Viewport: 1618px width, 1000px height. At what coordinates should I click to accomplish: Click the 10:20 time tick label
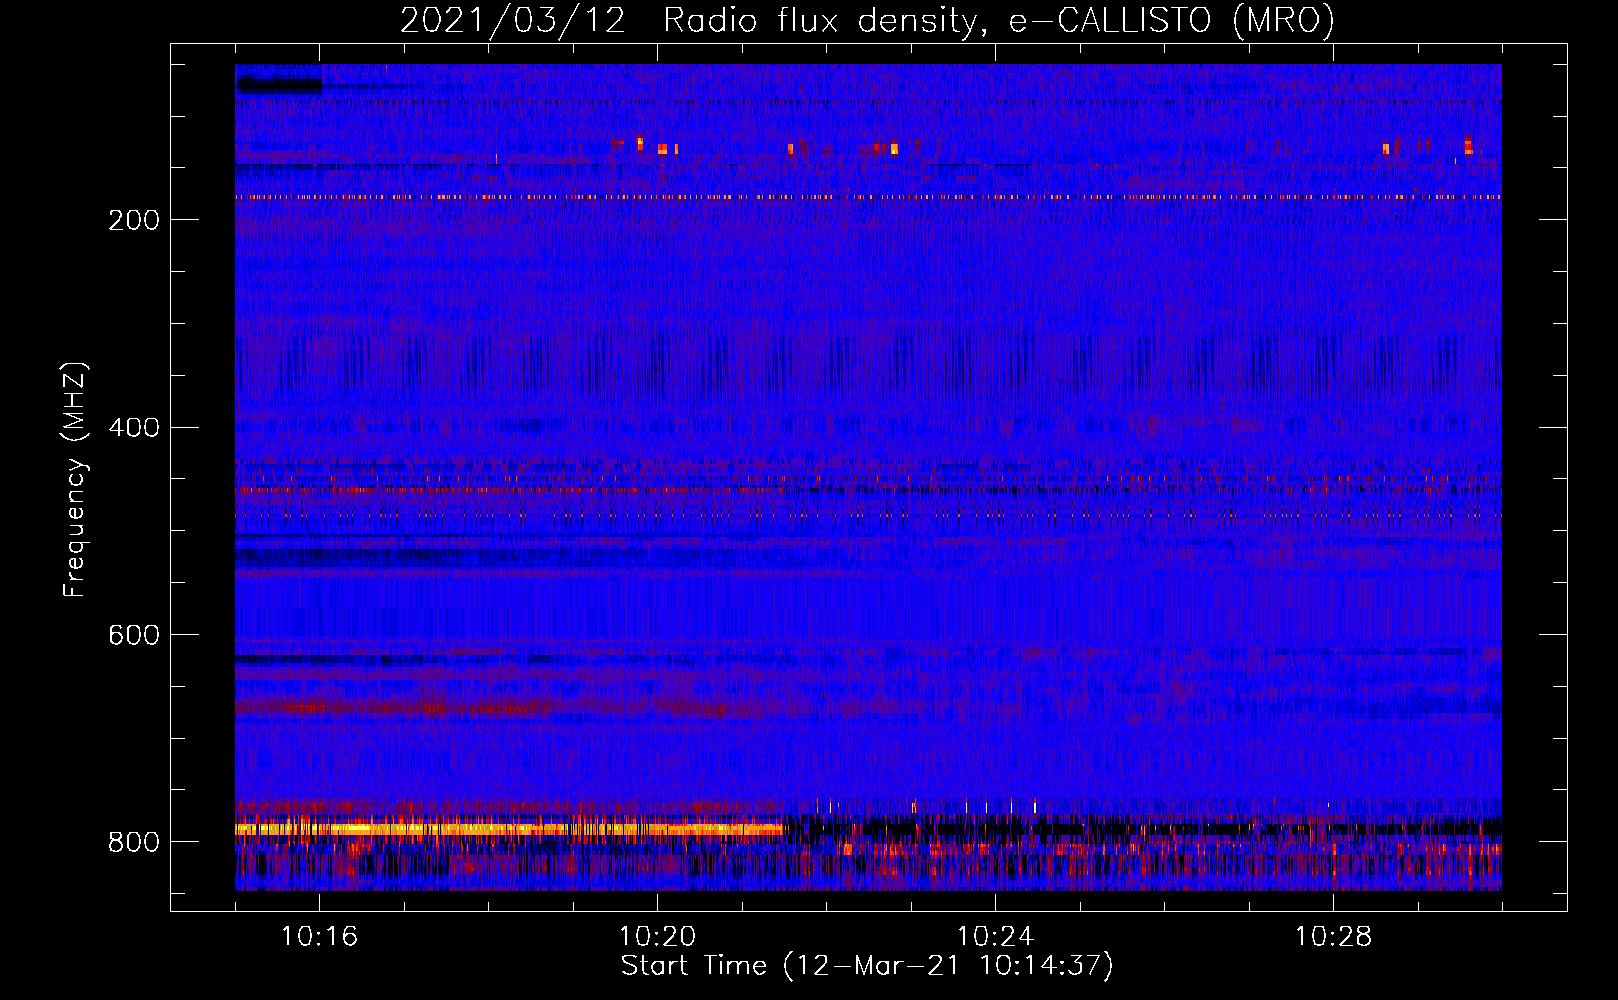[657, 937]
